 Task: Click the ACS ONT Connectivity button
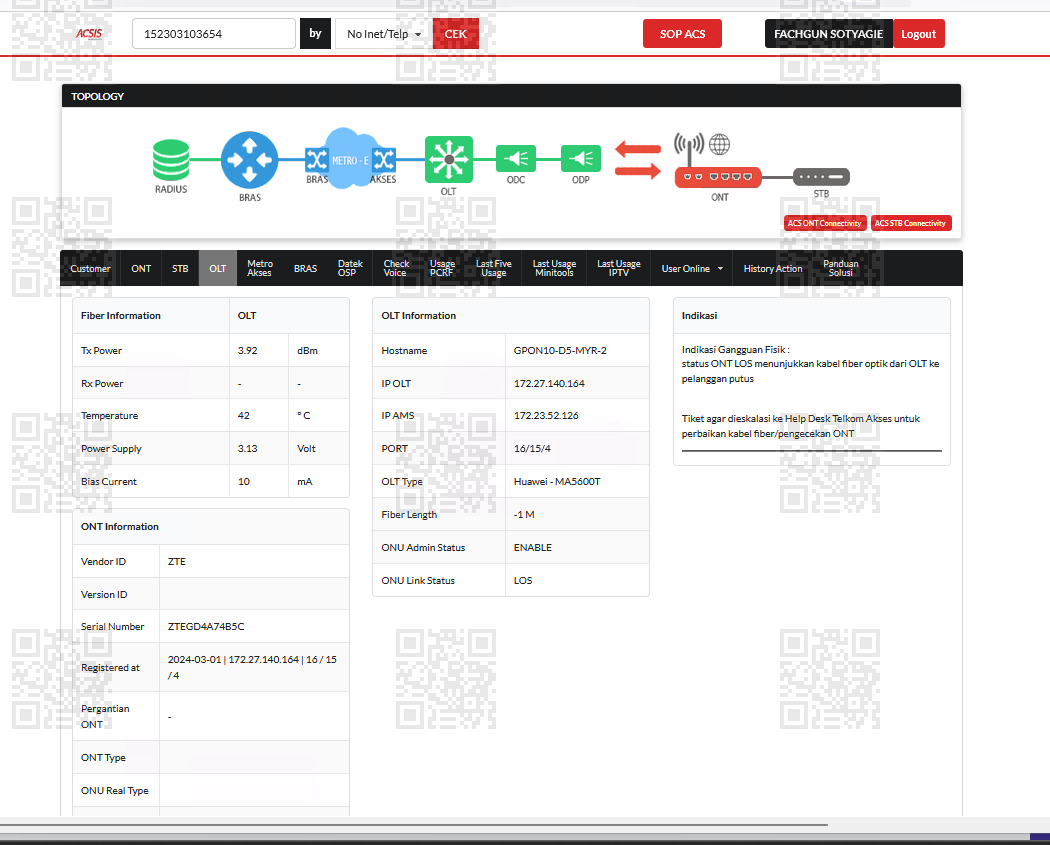click(x=825, y=223)
